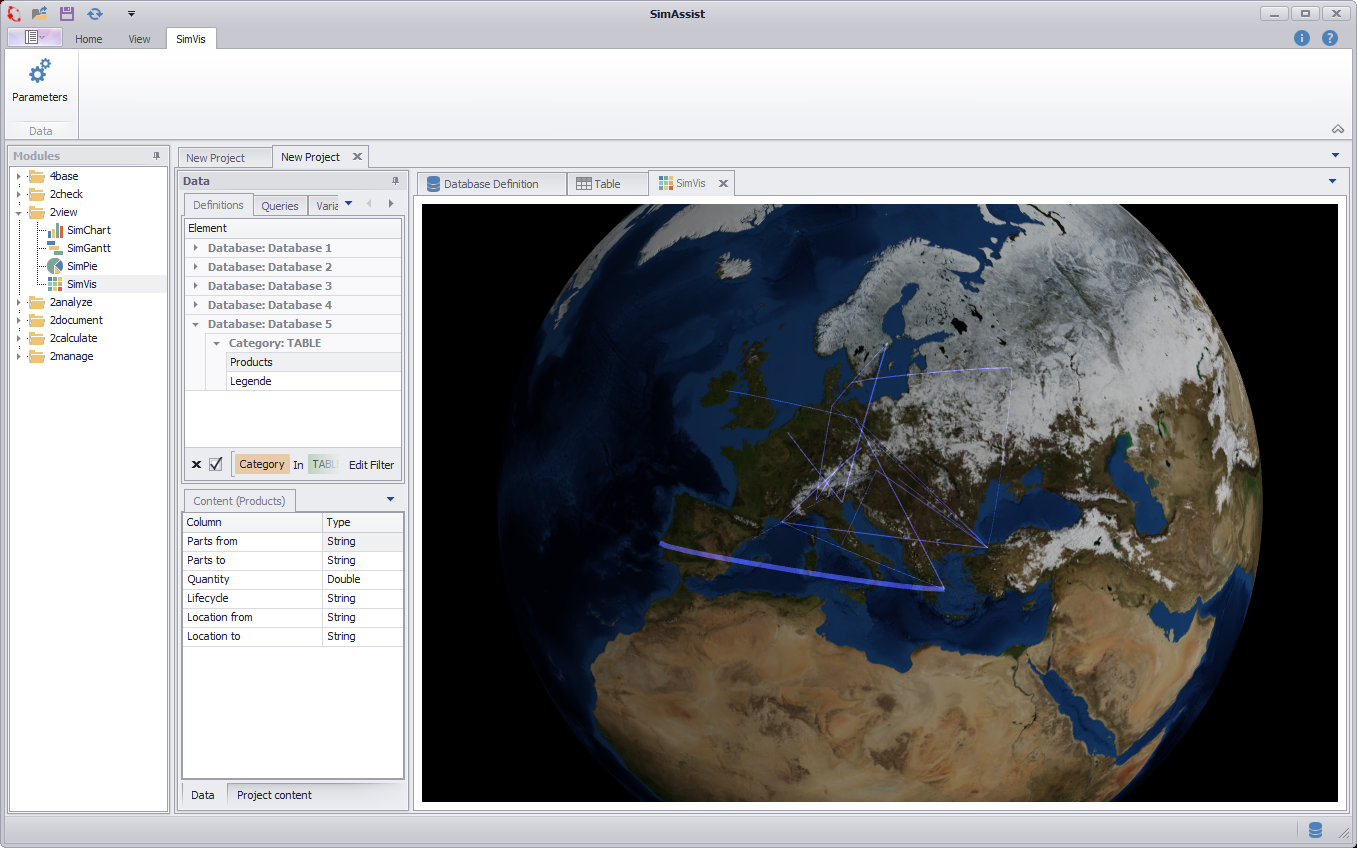Open the Project content tab
1357x848 pixels.
click(274, 794)
